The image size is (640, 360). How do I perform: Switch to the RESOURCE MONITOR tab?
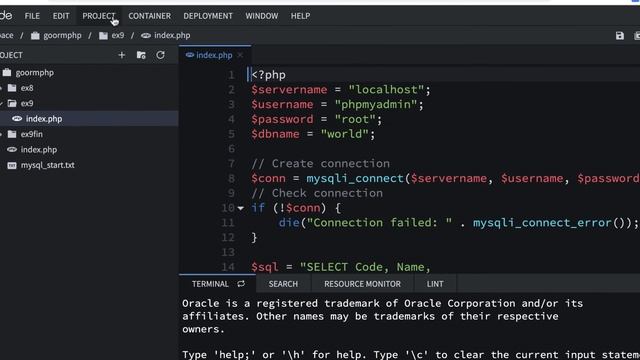[362, 284]
